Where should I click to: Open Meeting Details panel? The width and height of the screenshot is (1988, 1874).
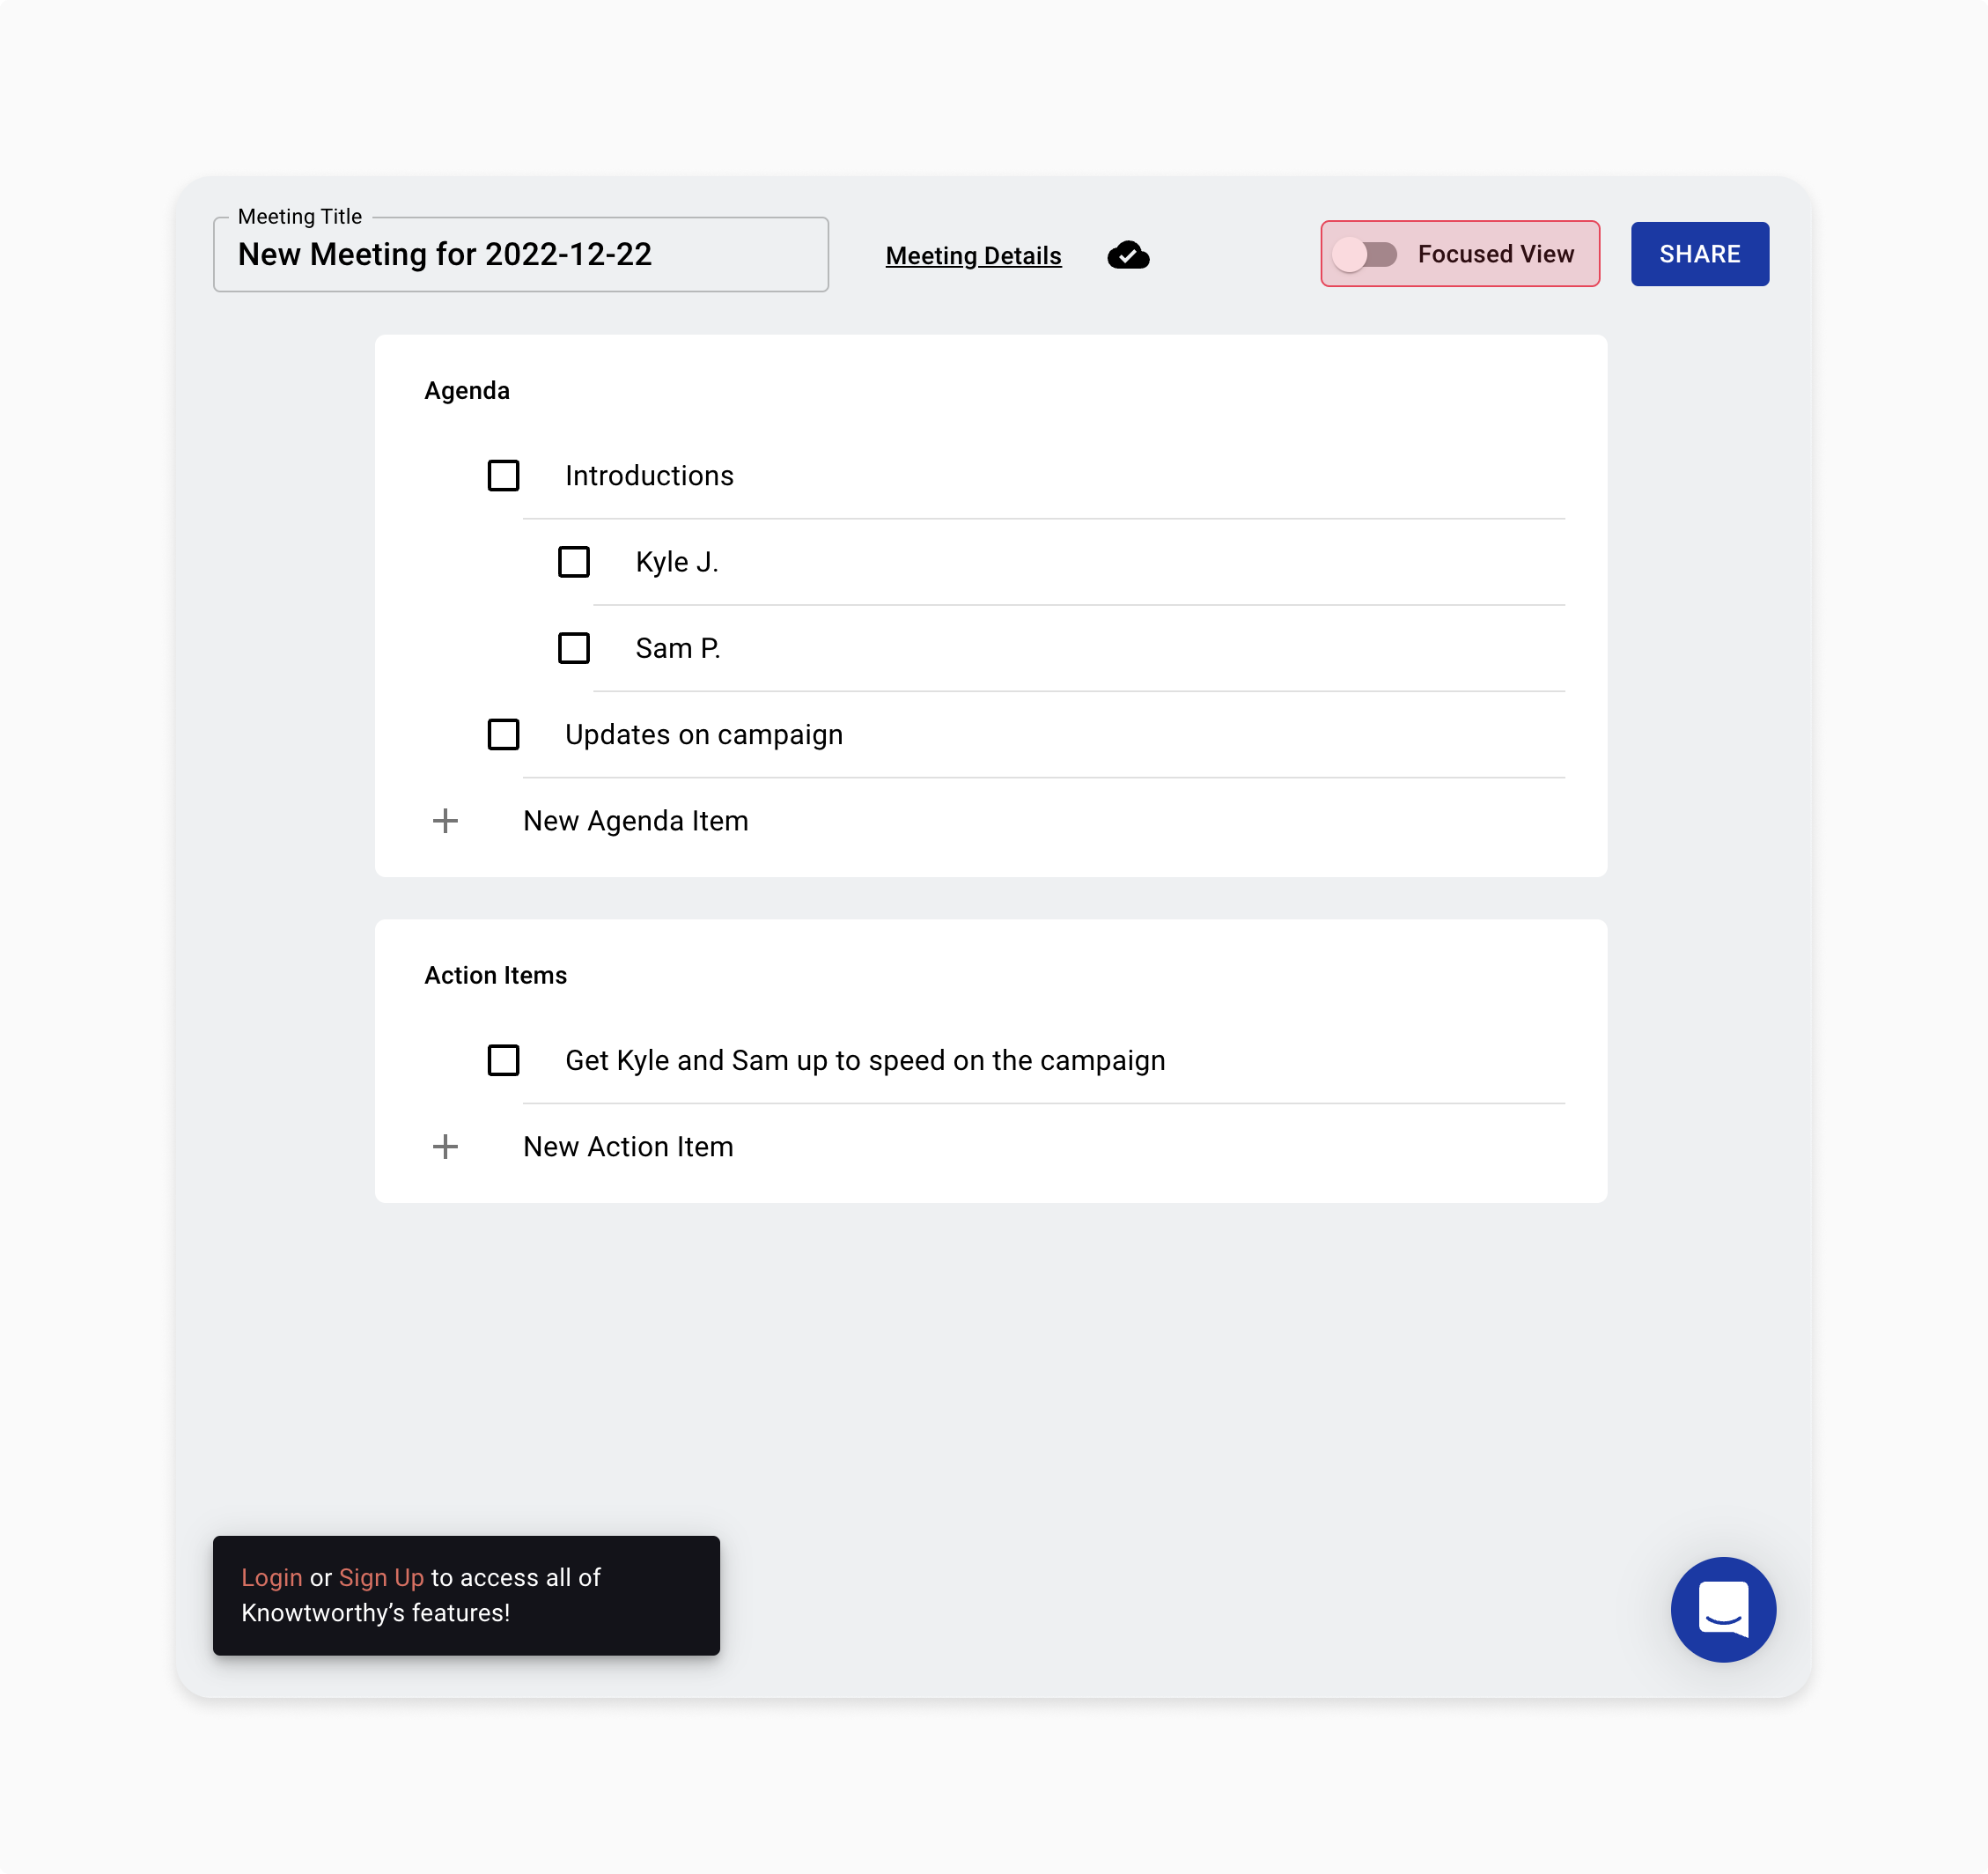pos(974,255)
